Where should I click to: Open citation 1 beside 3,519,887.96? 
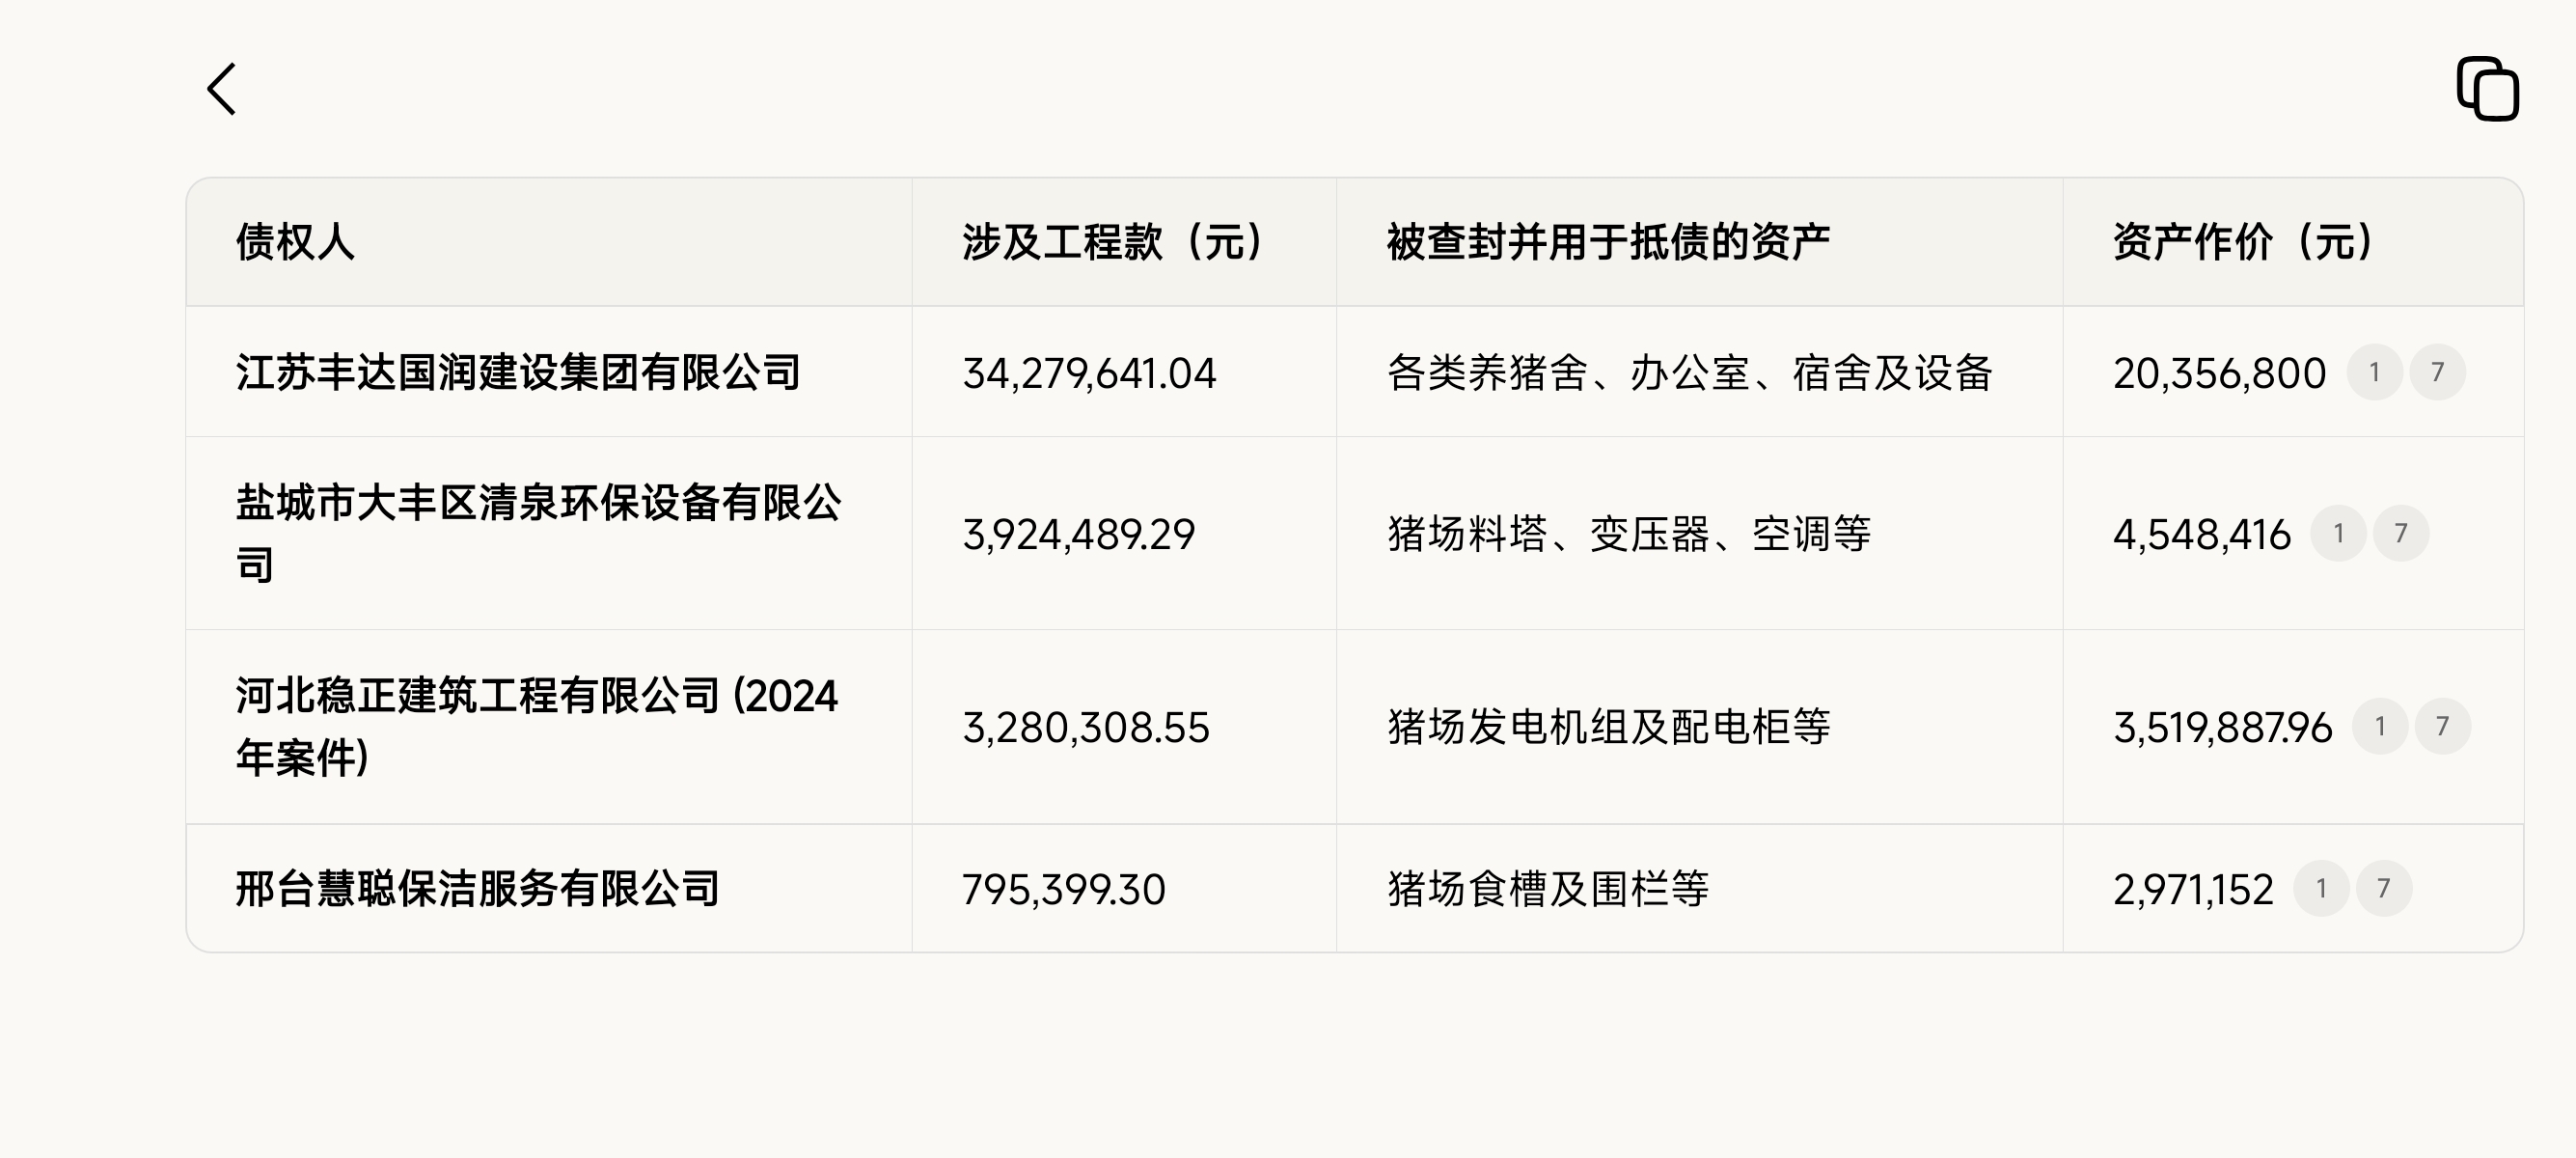(2380, 726)
